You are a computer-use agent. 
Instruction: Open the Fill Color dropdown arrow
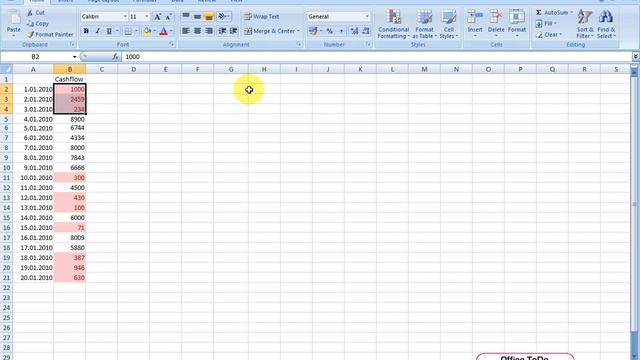point(155,31)
